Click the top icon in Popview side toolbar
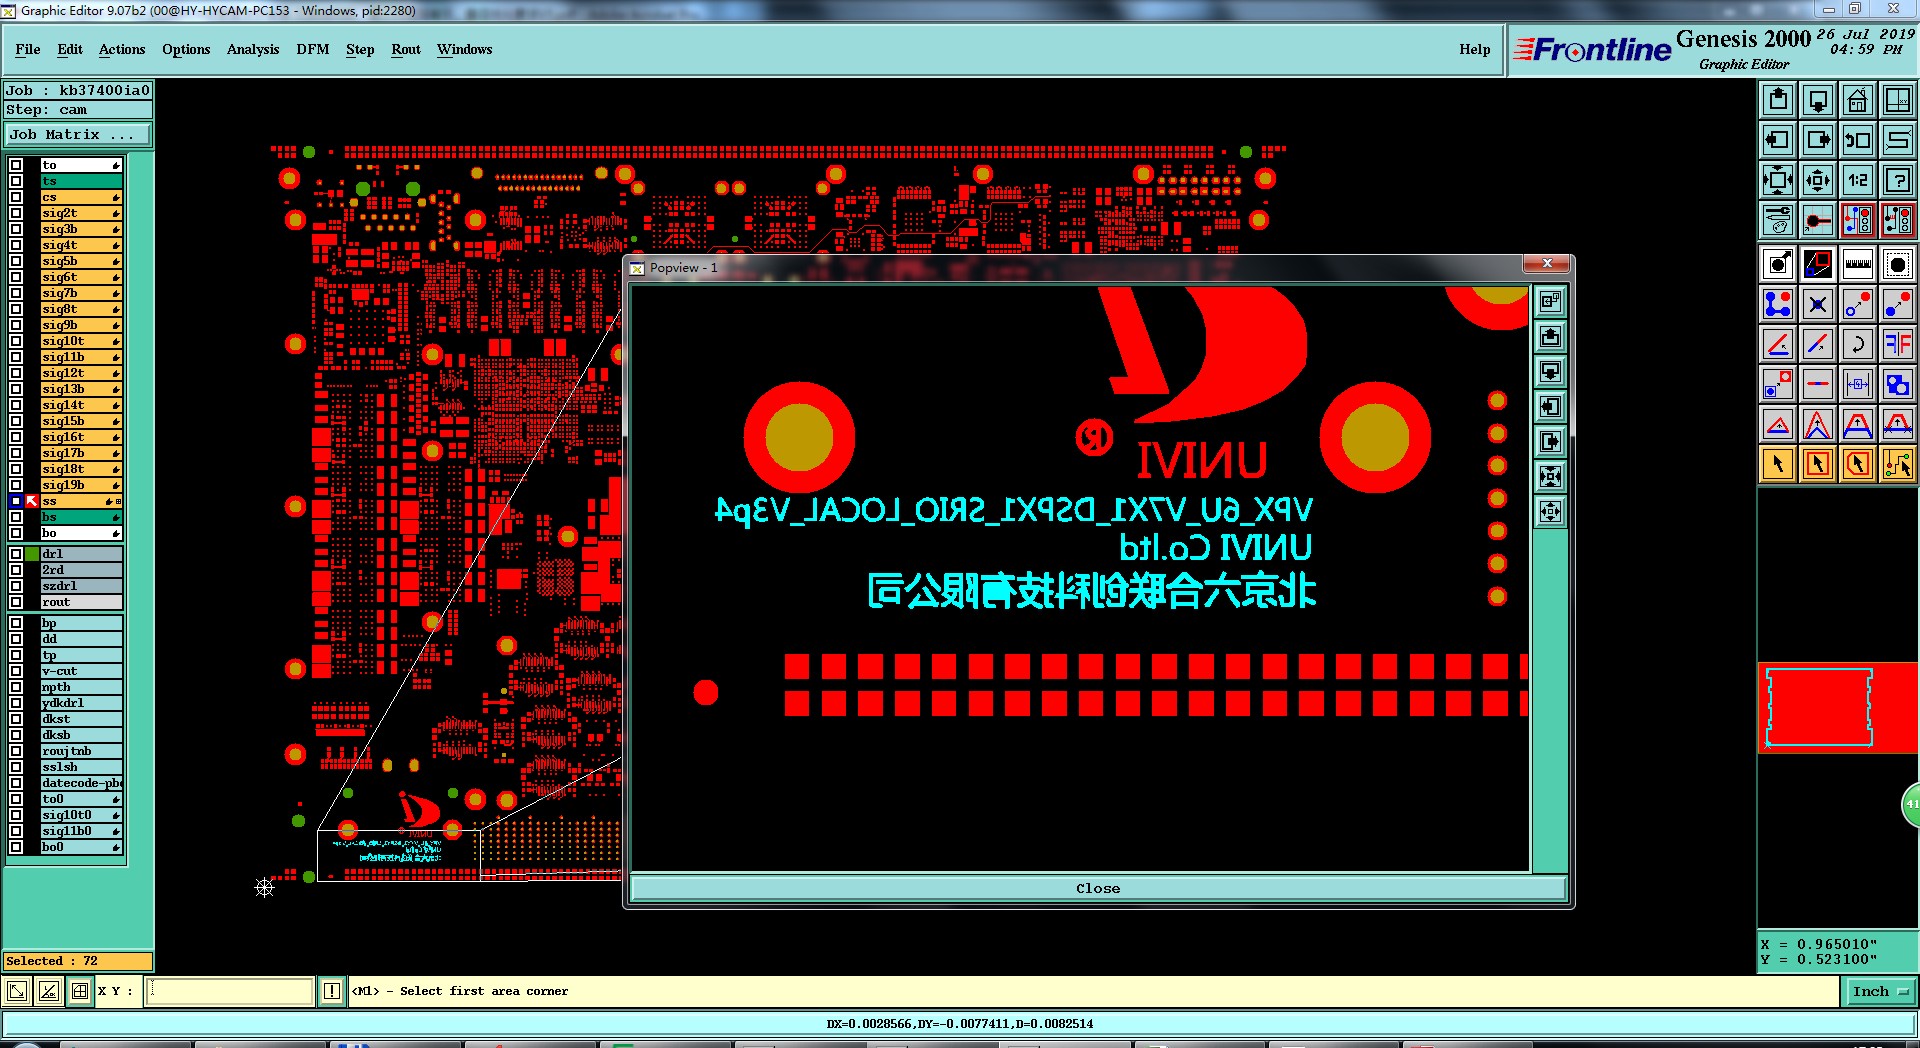The width and height of the screenshot is (1920, 1048). pyautogui.click(x=1550, y=301)
